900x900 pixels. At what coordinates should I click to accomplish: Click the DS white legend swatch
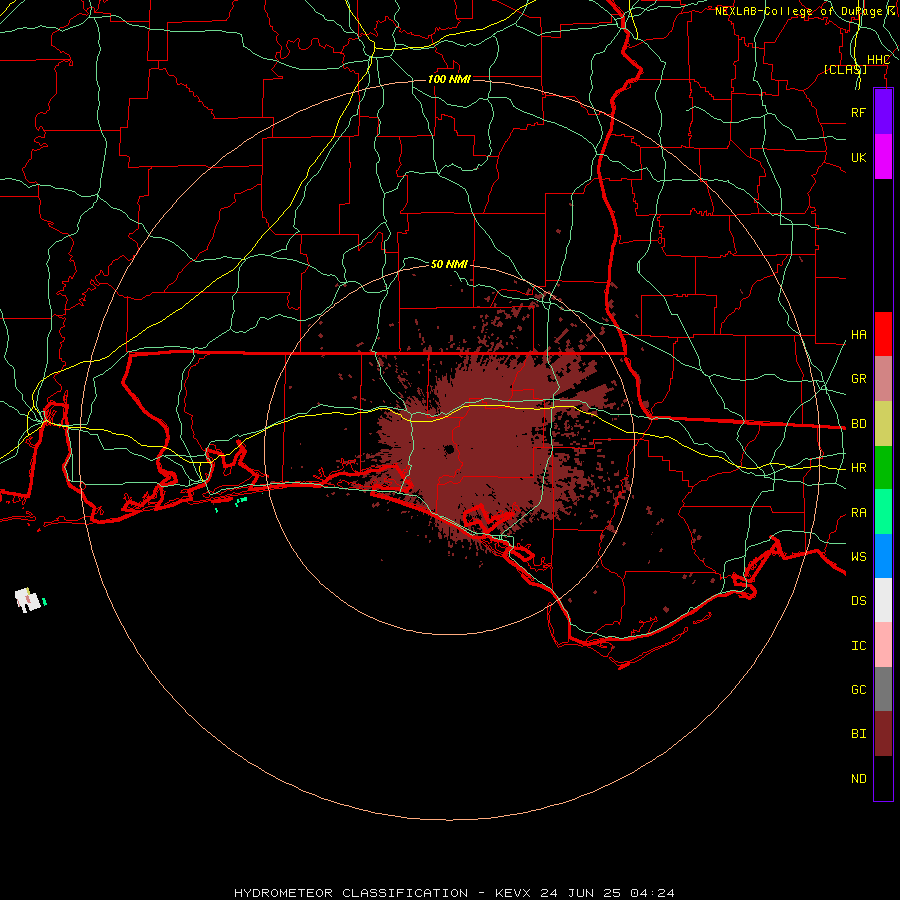click(x=883, y=600)
